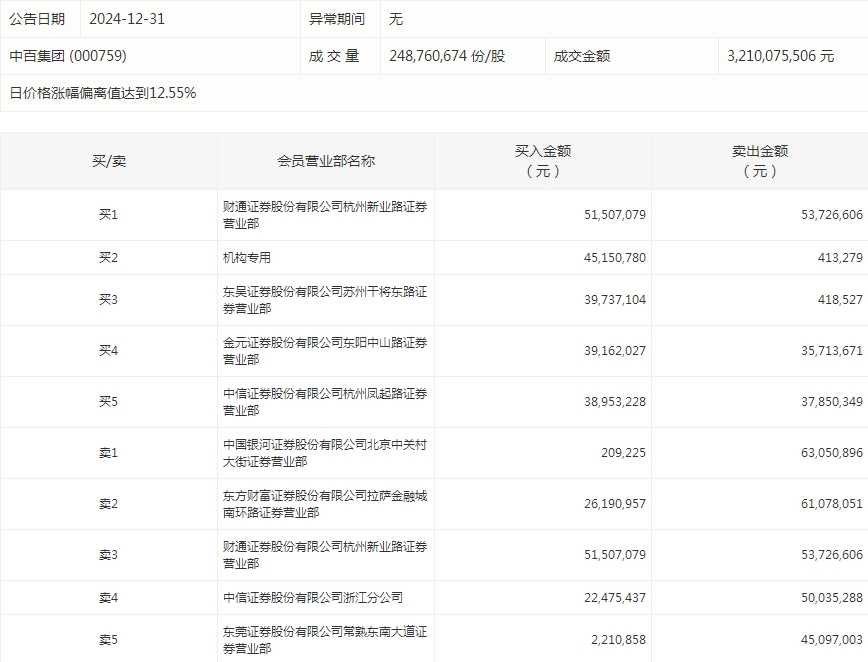The image size is (868, 662).
Task: Open 中国银河证券北京中关村大街营业部
Action: [325, 453]
